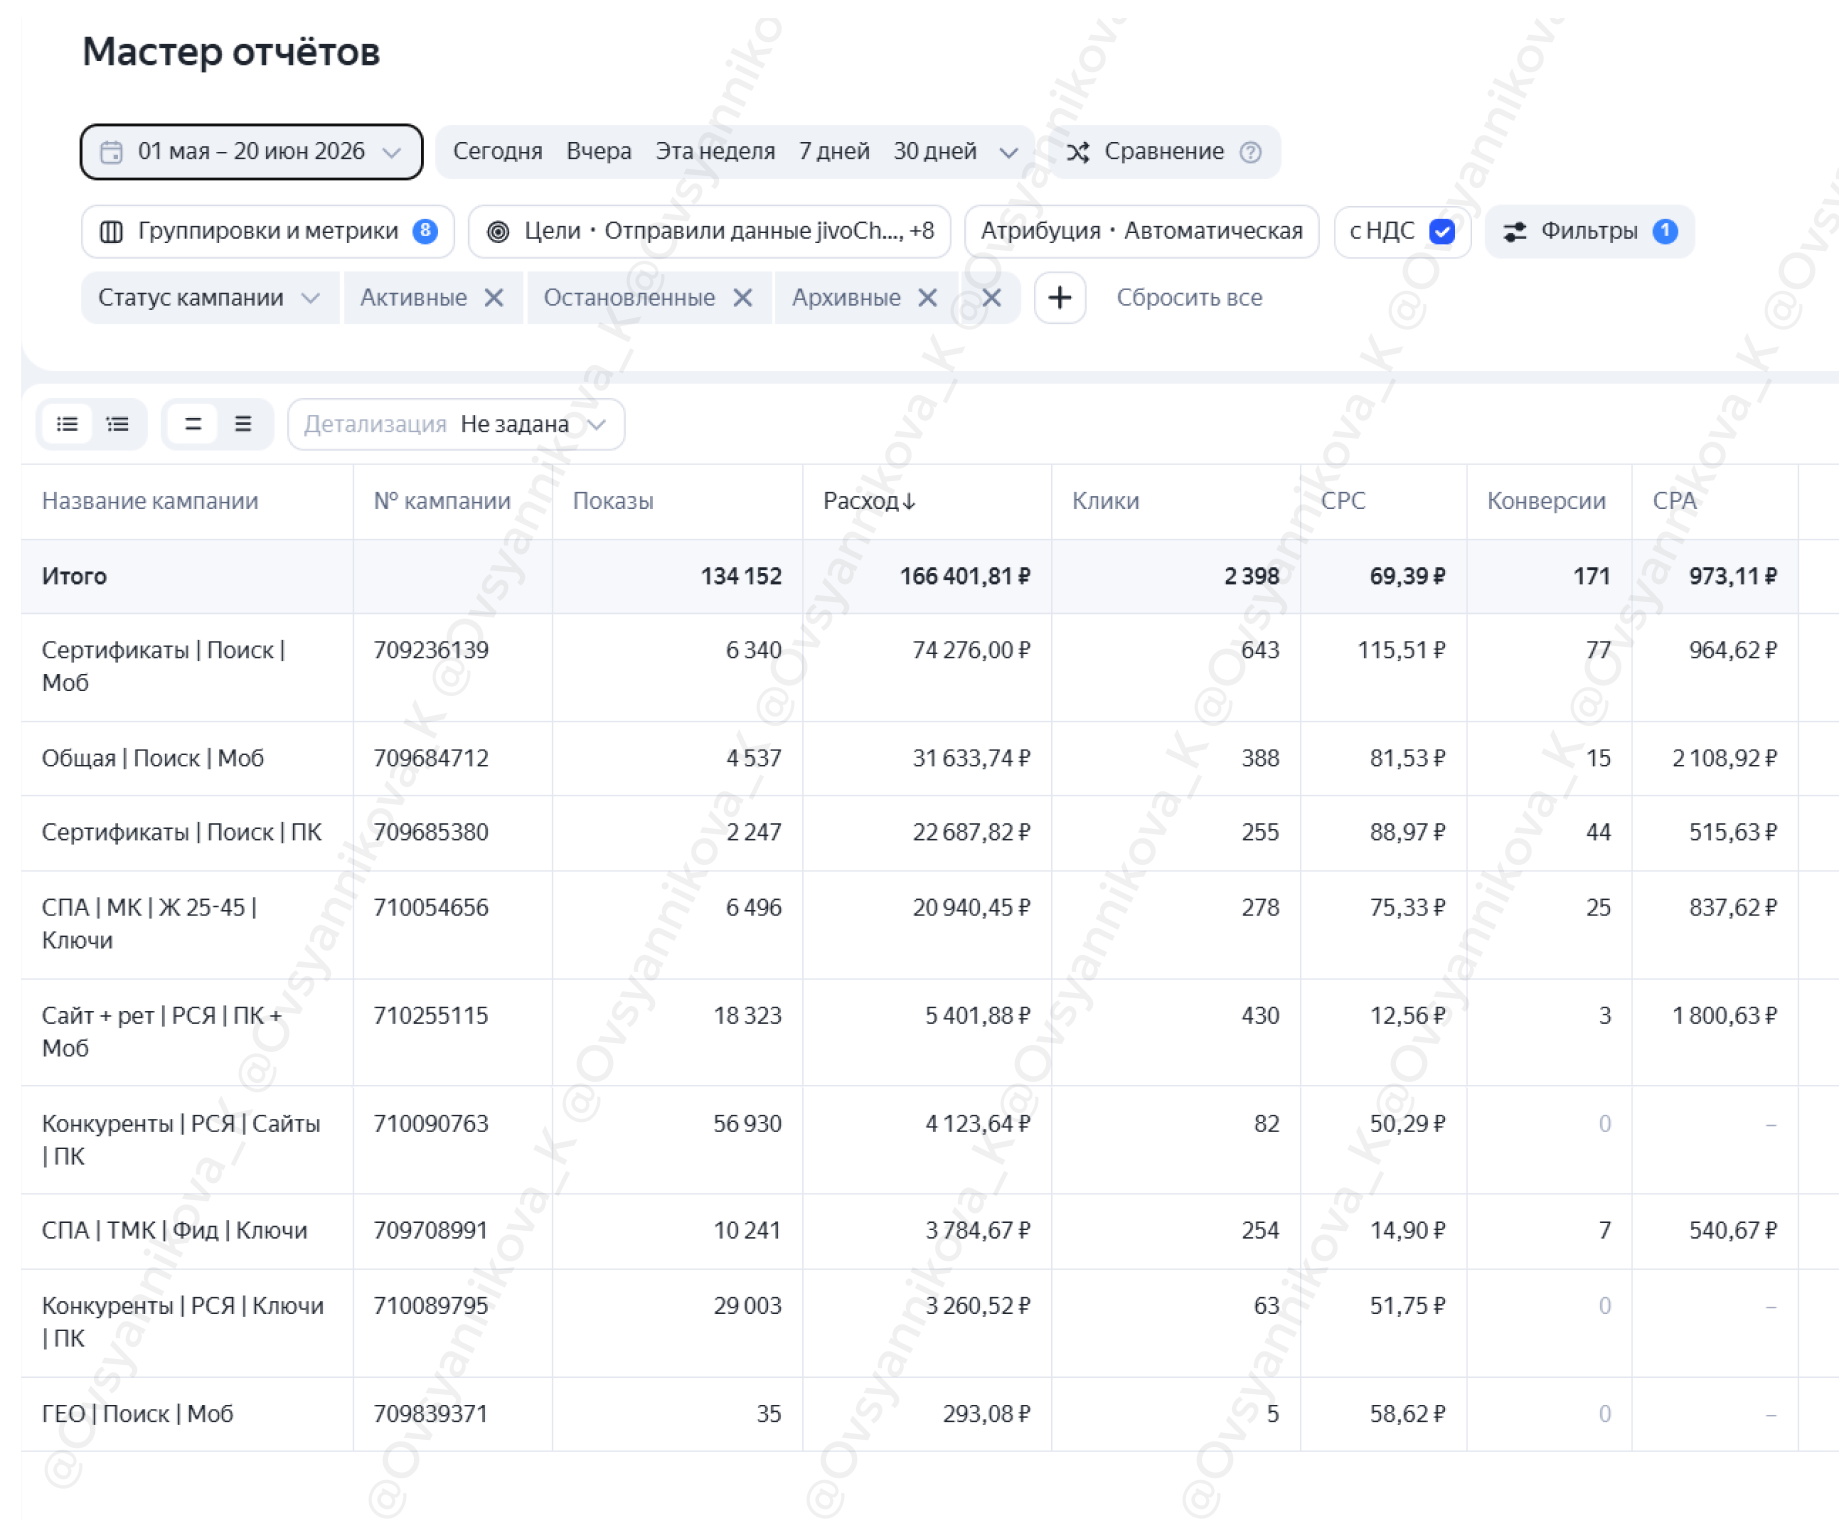
Task: Select the 7 дней period
Action: click(x=834, y=152)
